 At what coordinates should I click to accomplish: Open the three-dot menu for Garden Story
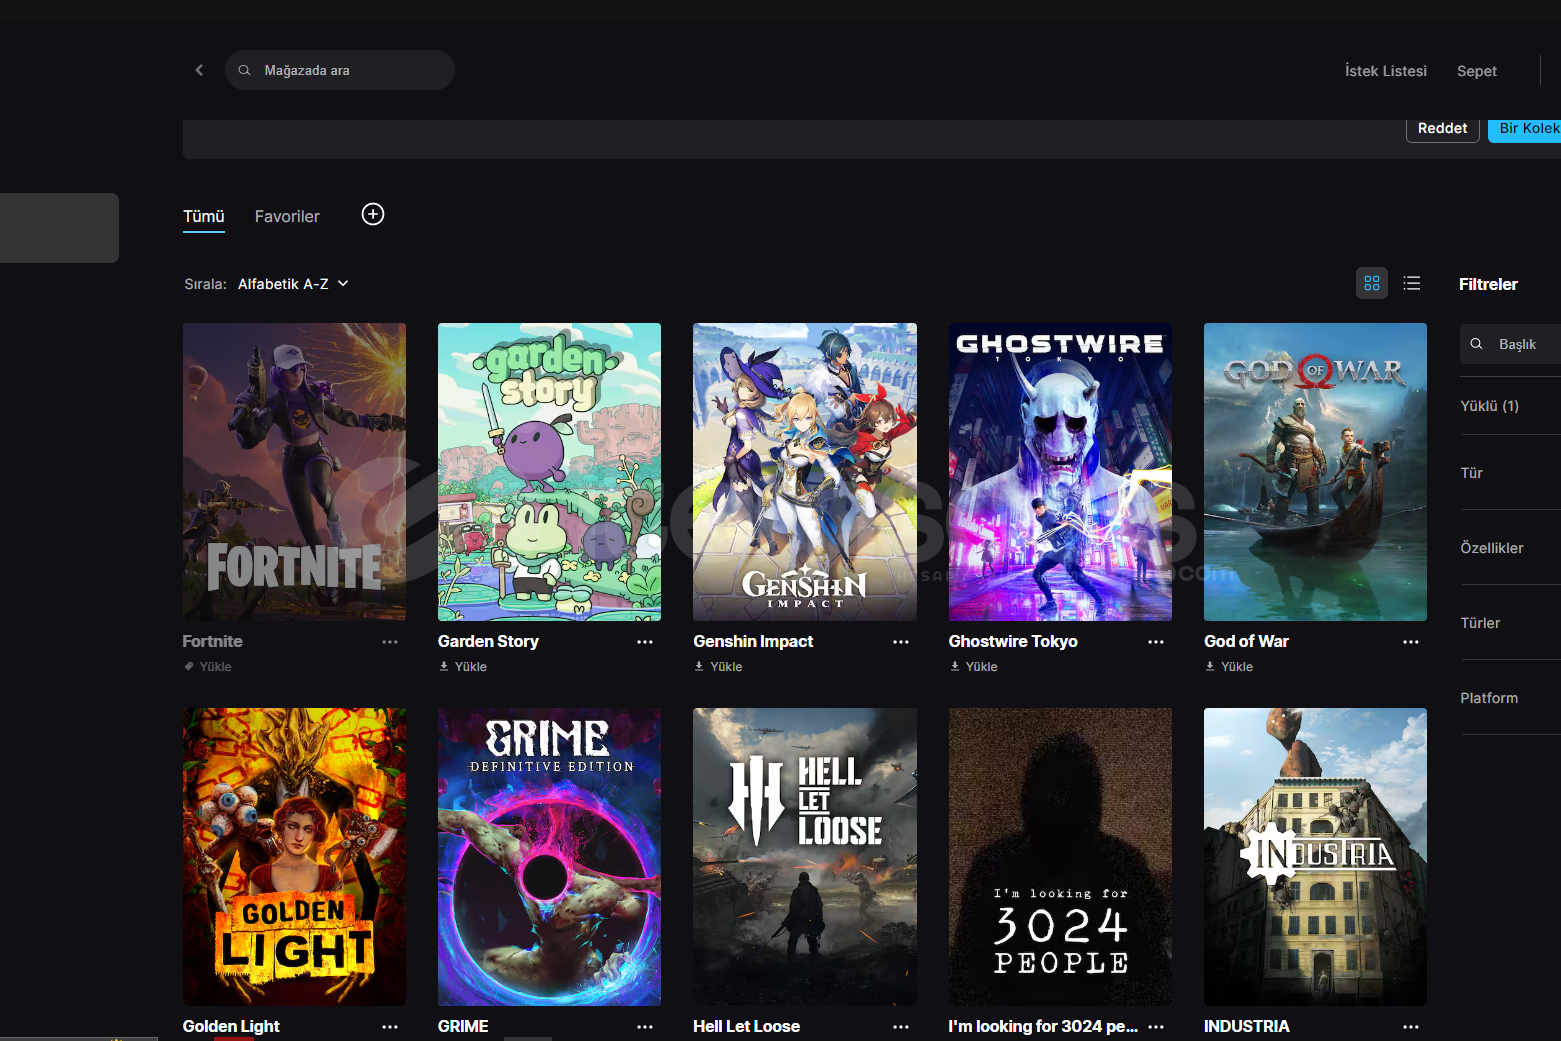tap(645, 642)
